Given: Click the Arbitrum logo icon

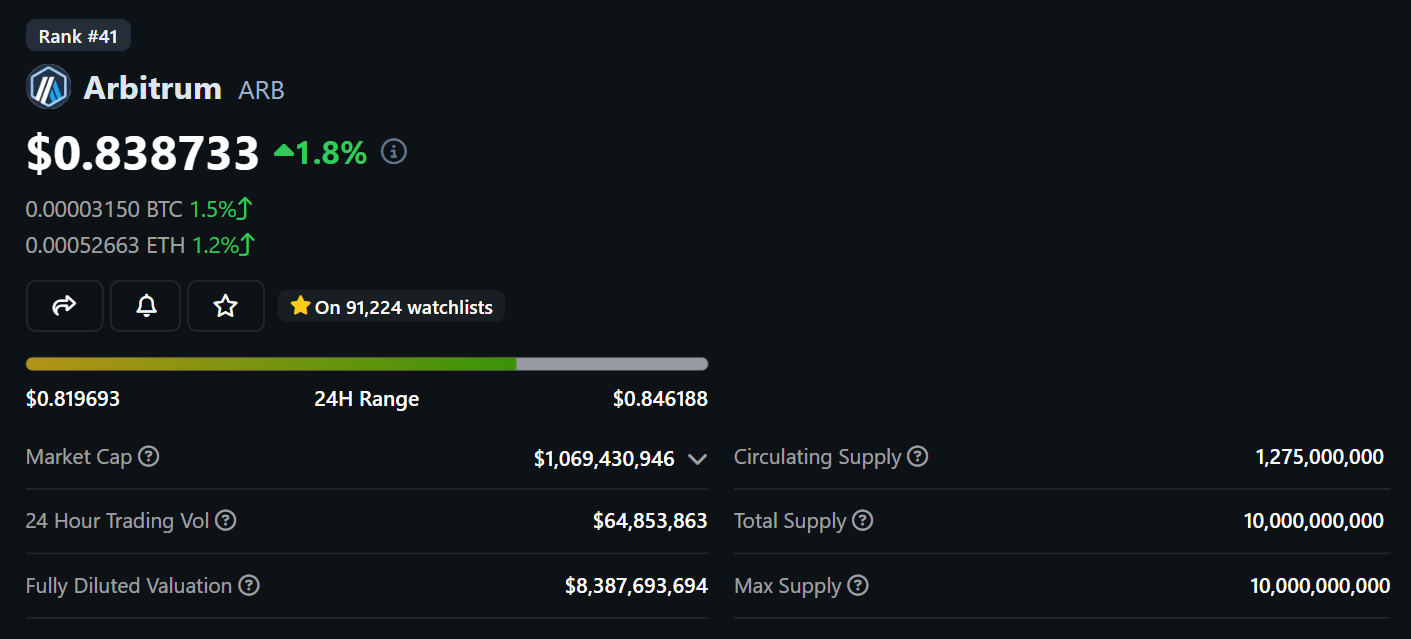Looking at the screenshot, I should (48, 87).
